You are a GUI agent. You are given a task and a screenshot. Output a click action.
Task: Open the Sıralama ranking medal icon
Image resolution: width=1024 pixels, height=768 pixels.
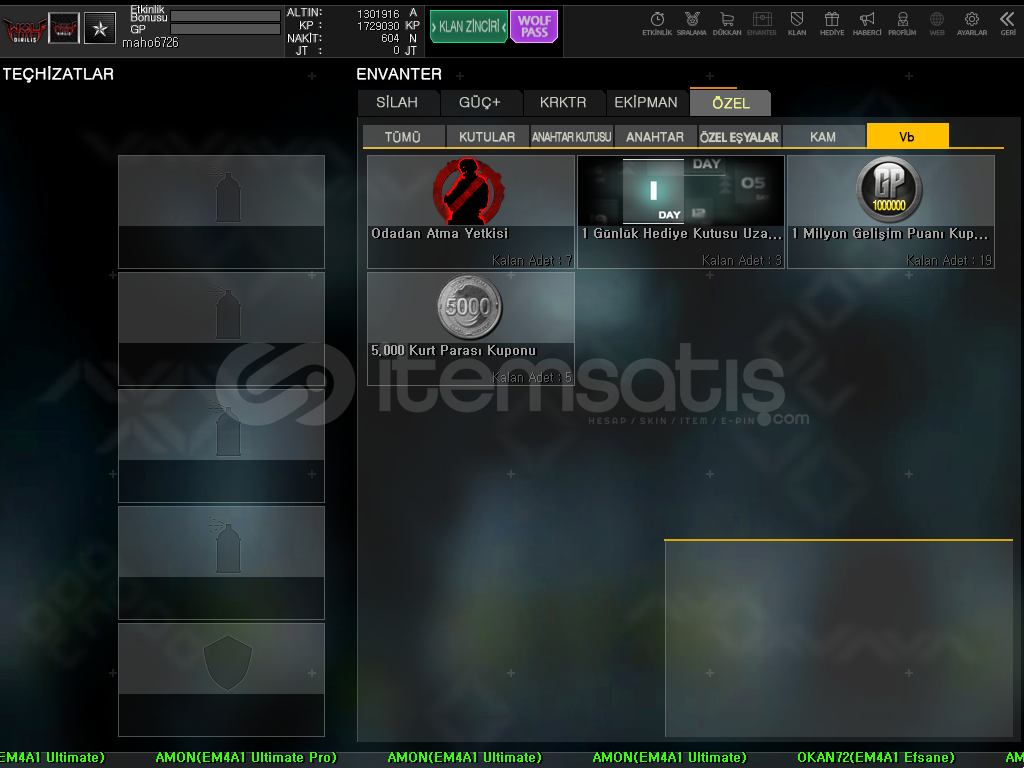coord(691,23)
